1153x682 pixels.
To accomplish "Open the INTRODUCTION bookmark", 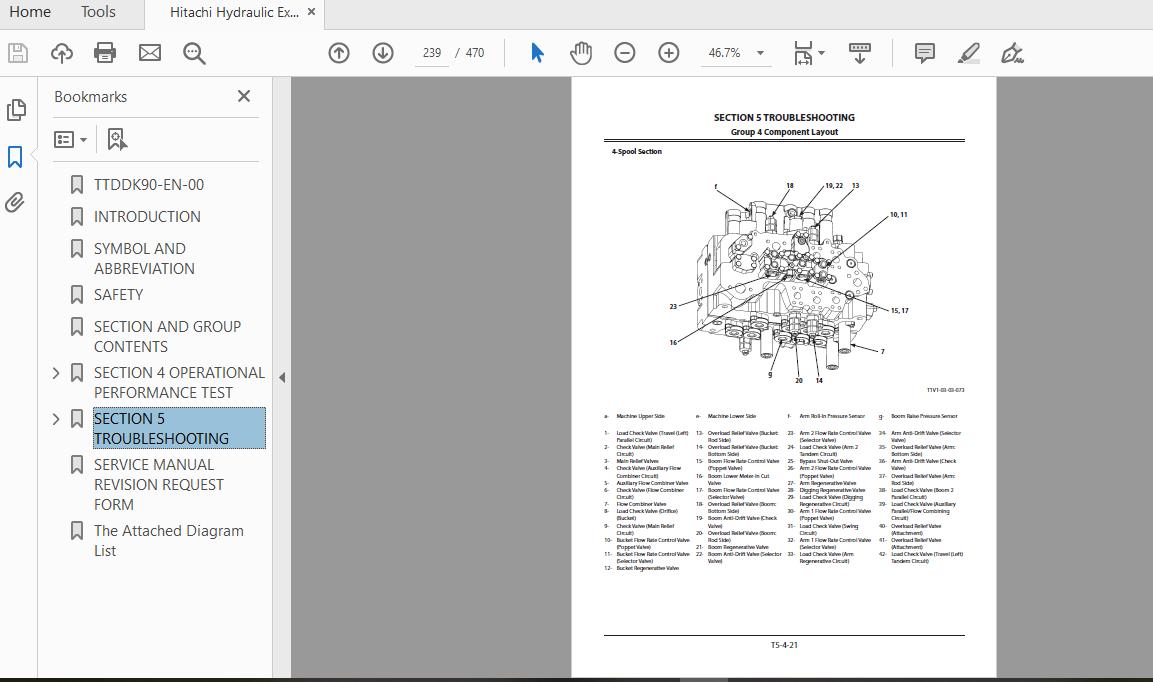I will click(147, 216).
